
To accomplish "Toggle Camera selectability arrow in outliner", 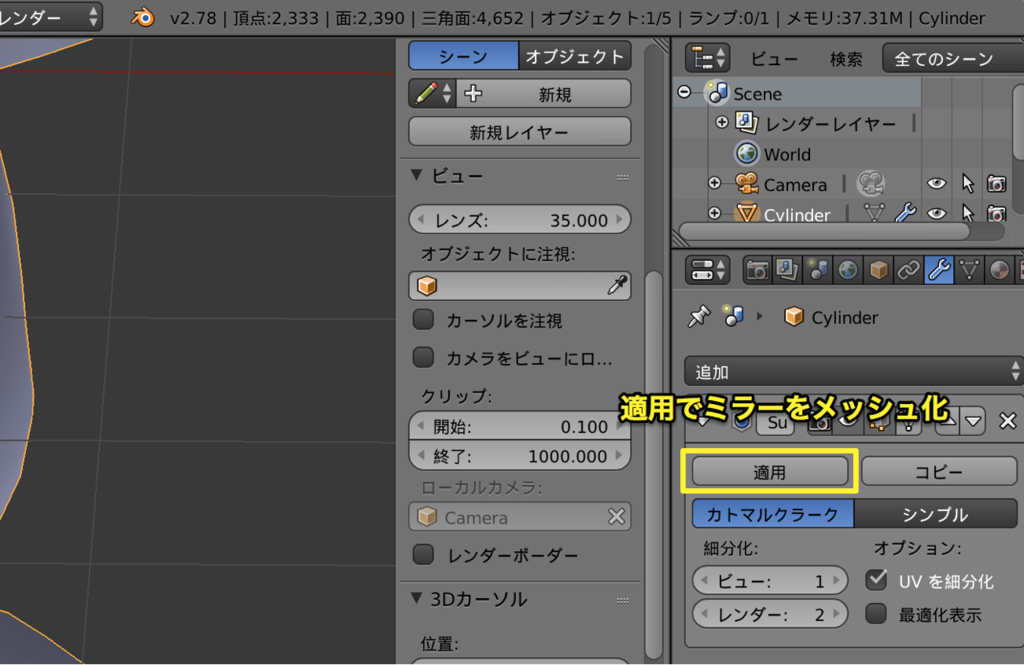I will click(x=967, y=184).
